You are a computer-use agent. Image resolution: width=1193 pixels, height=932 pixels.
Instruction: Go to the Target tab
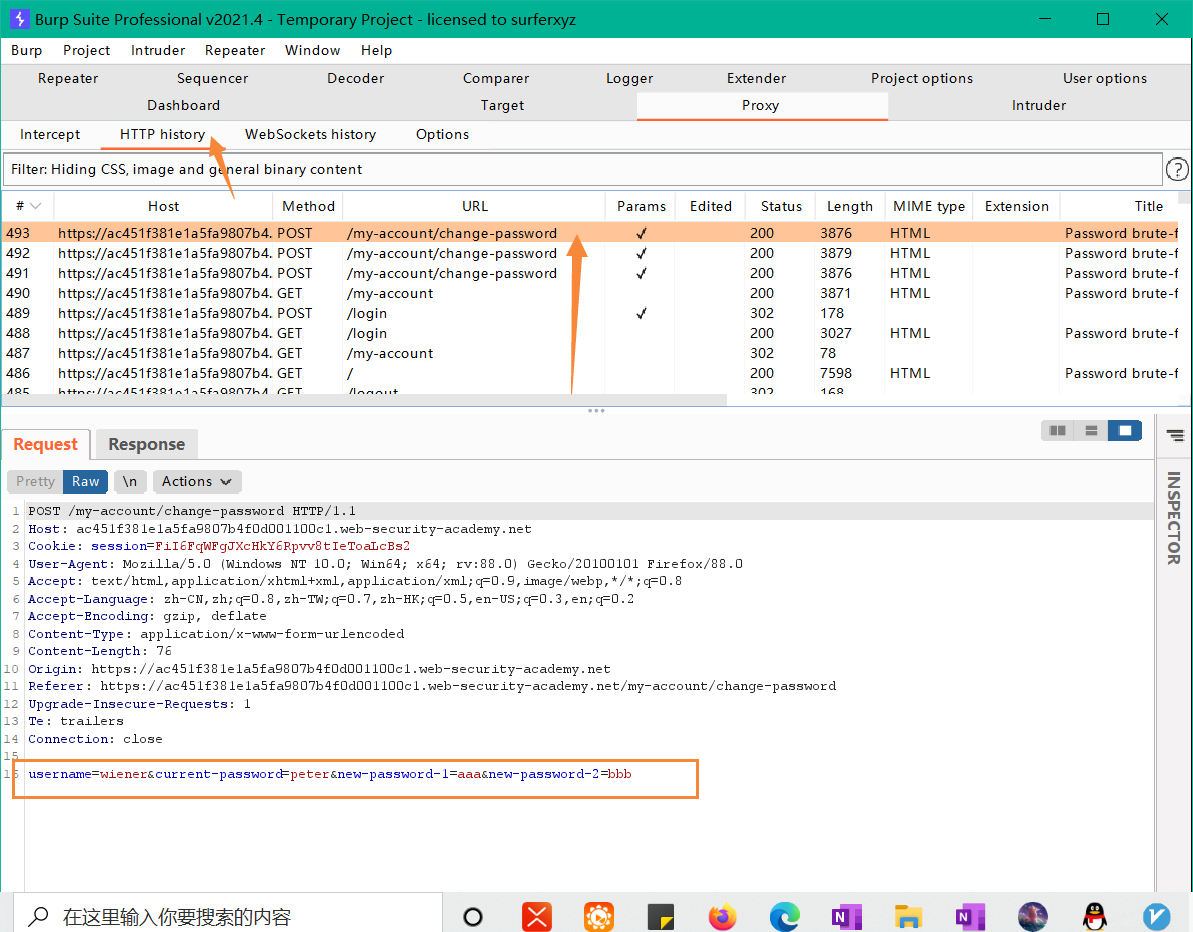502,105
